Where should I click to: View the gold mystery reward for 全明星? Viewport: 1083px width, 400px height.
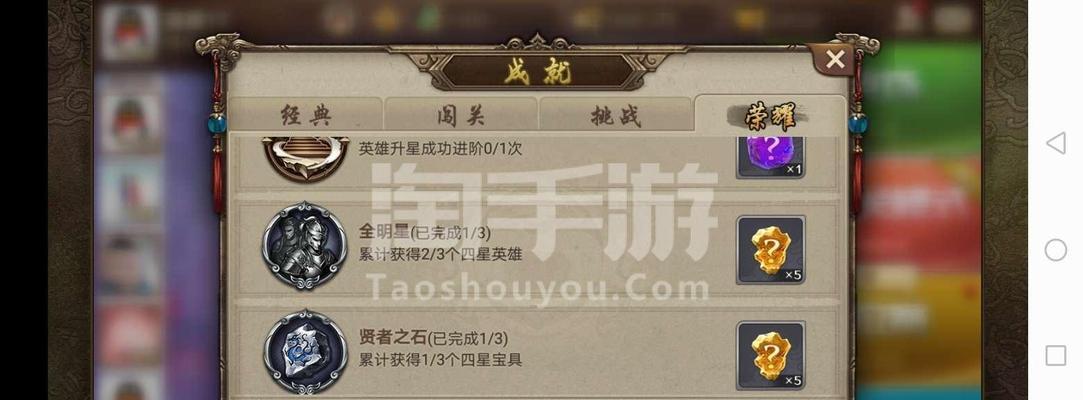point(771,250)
